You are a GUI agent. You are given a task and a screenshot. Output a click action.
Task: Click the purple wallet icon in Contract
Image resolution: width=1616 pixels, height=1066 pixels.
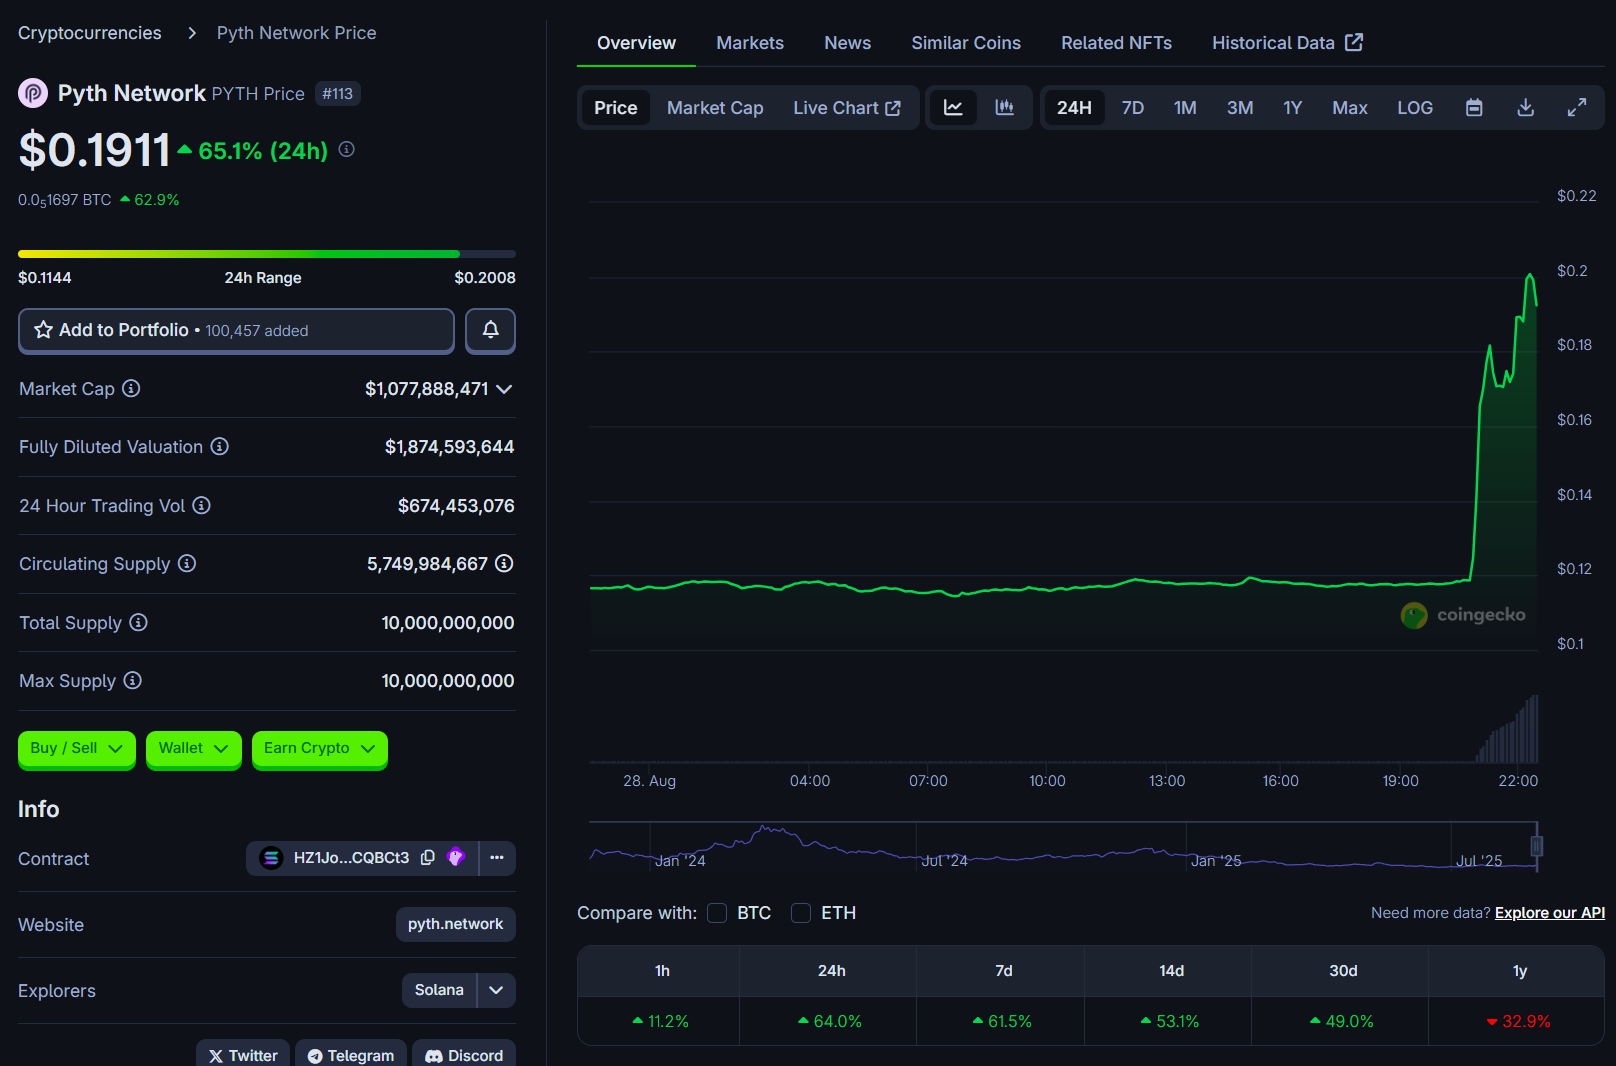click(456, 857)
